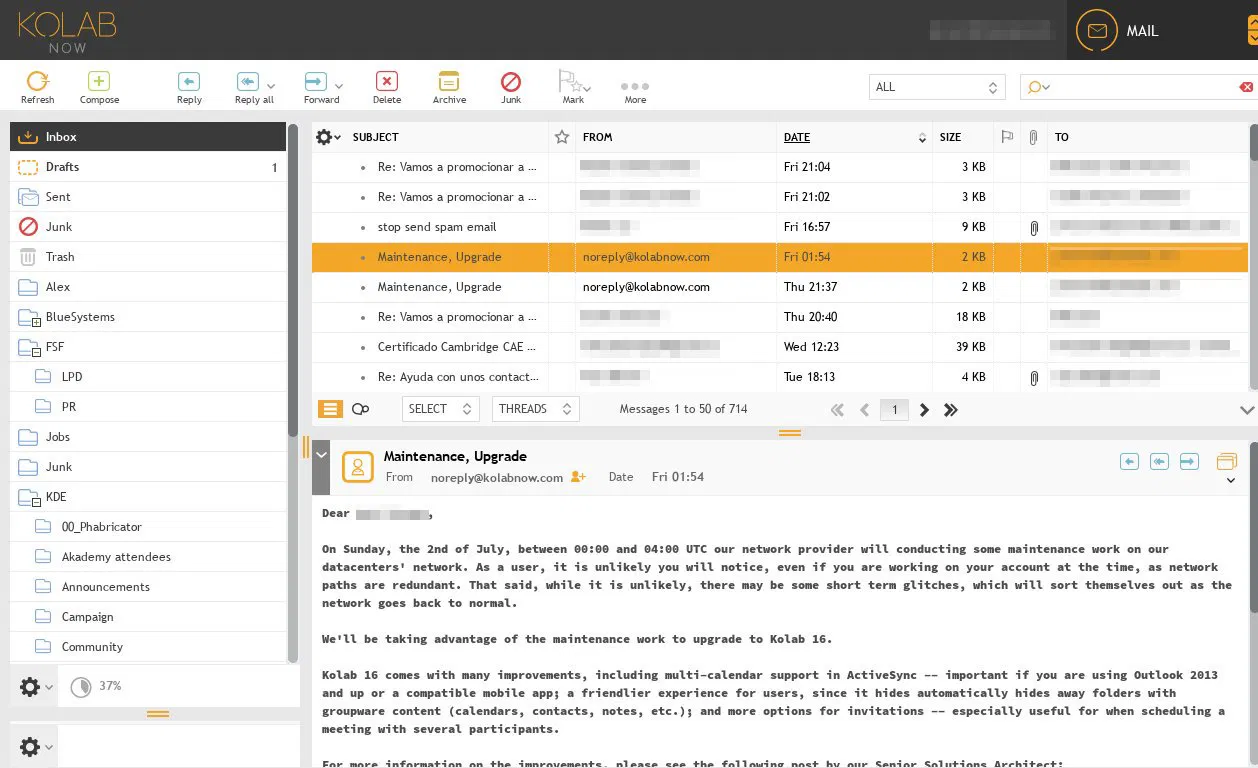Forward the selected message

[x=315, y=87]
